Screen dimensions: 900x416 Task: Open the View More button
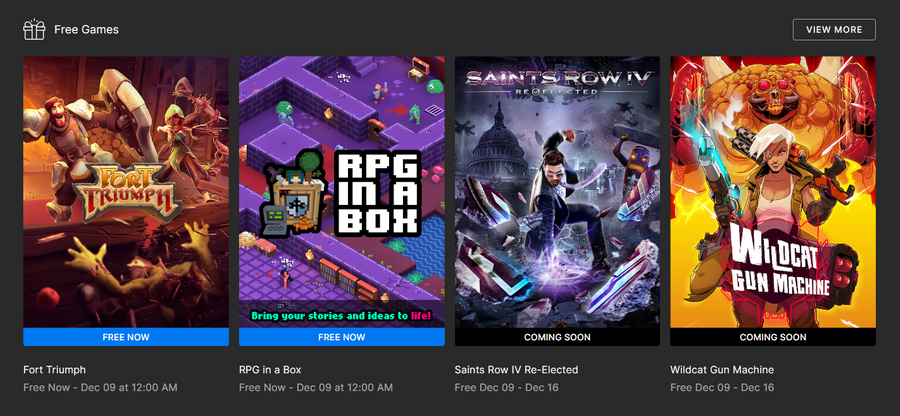tap(834, 30)
